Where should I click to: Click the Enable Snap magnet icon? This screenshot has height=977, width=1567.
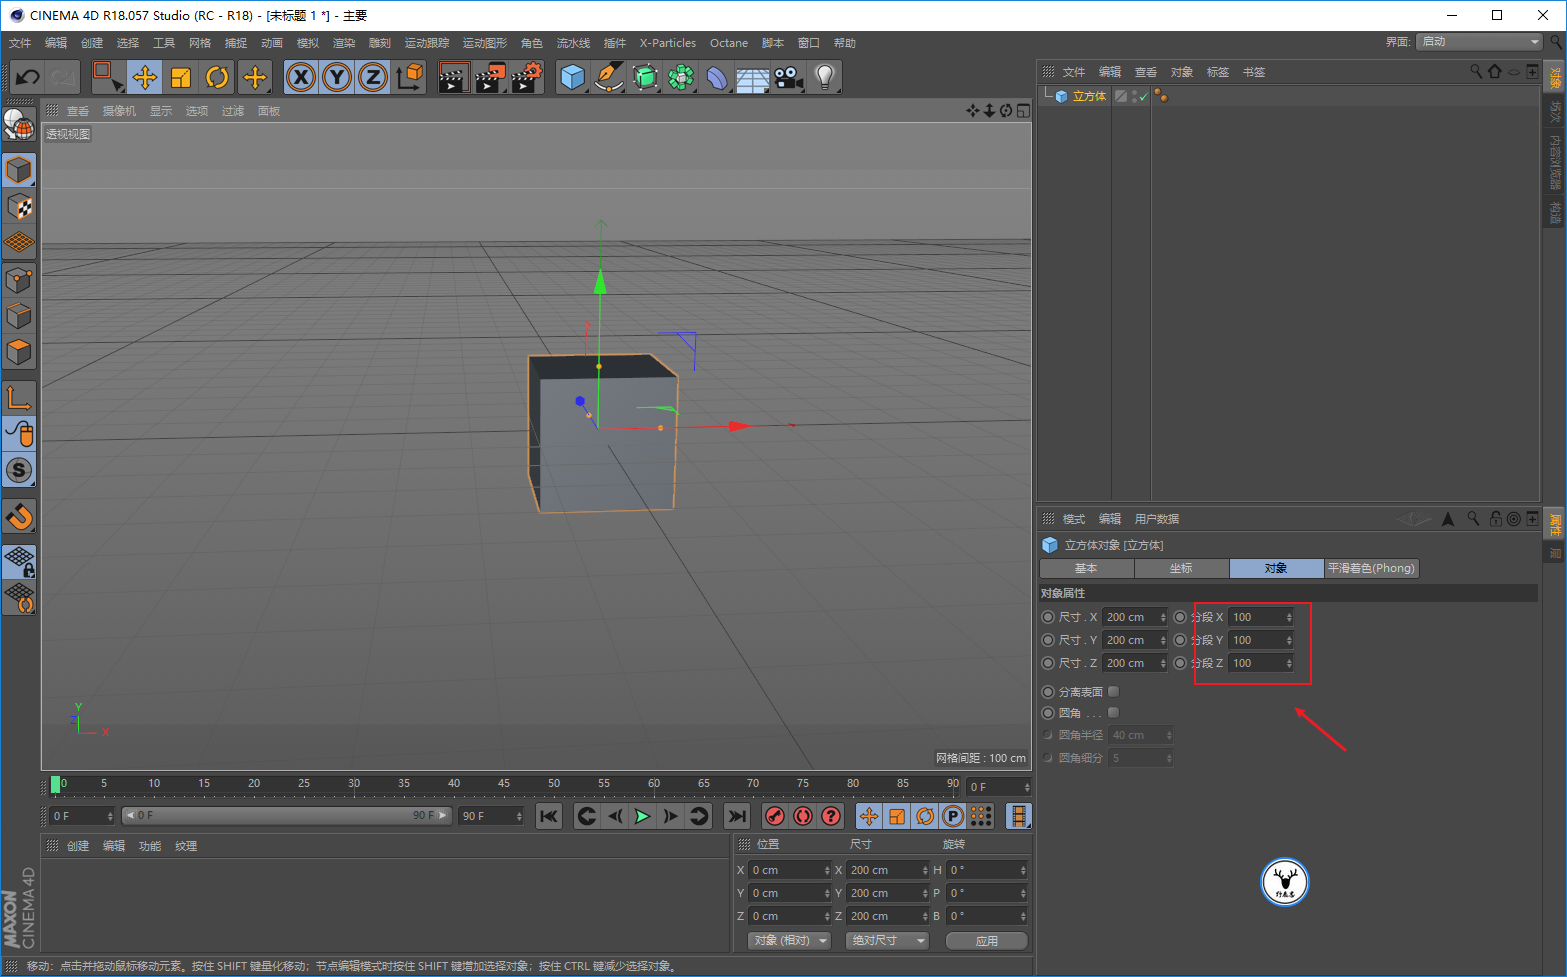[19, 517]
